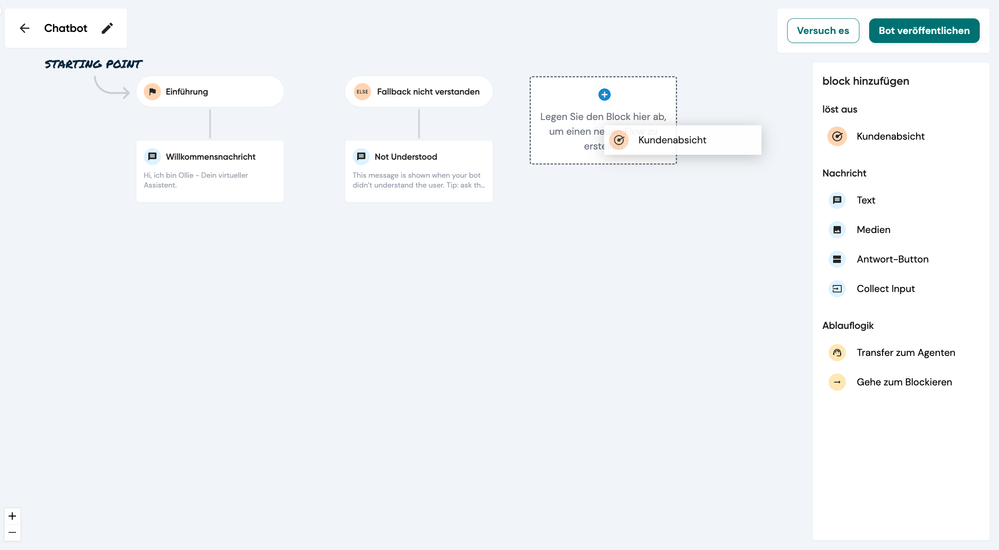Select the Kundenabsicht trigger icon in sidebar
The image size is (999, 550).
837,136
